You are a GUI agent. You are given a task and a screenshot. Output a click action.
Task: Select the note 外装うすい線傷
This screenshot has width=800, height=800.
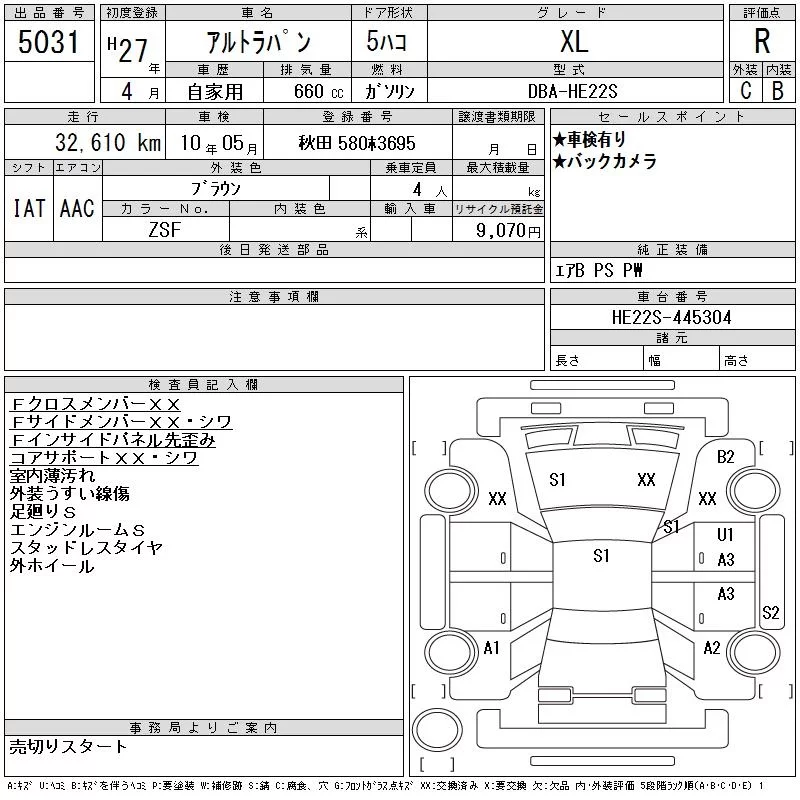(69, 493)
